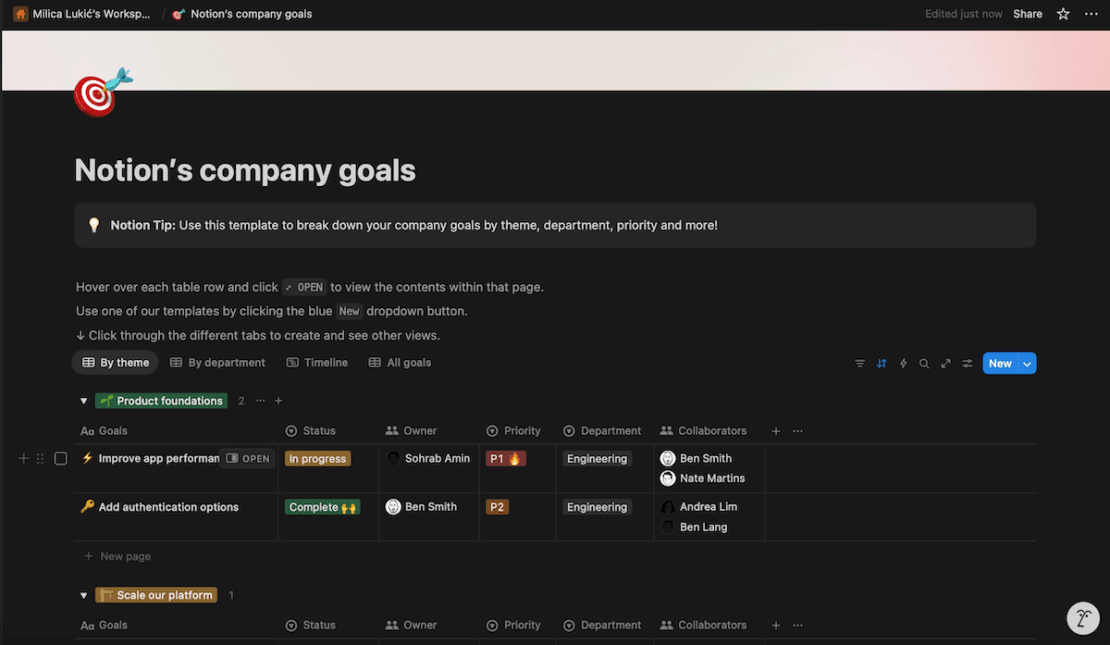Click the In progress status badge

317,457
